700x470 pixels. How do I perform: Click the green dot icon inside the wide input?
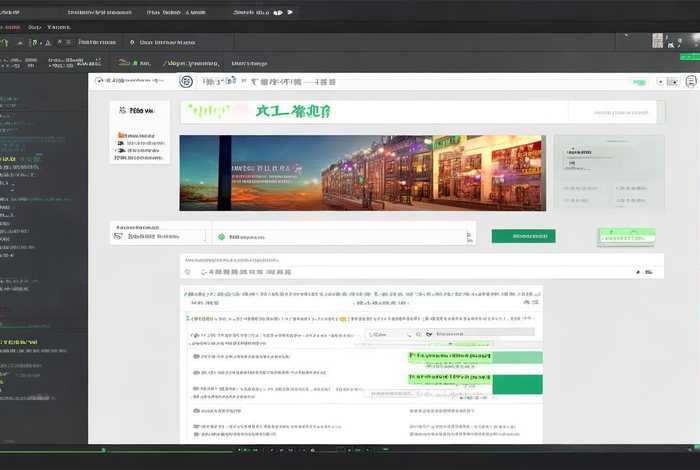[221, 237]
